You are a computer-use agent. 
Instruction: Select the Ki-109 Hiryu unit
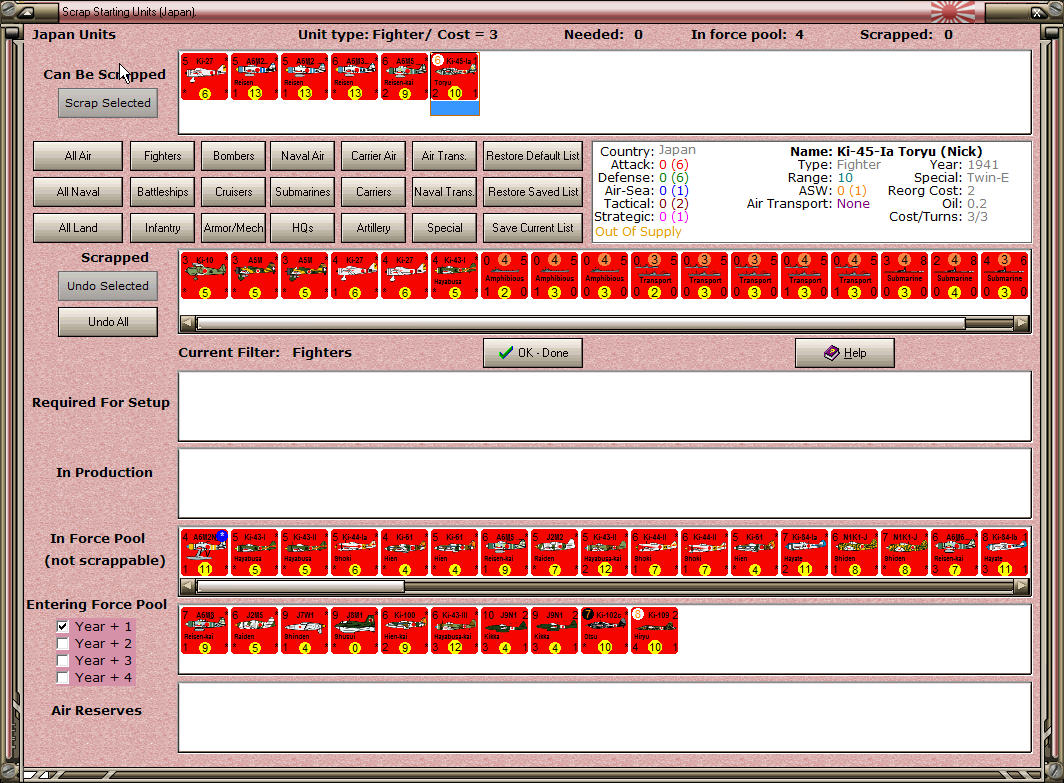(655, 630)
